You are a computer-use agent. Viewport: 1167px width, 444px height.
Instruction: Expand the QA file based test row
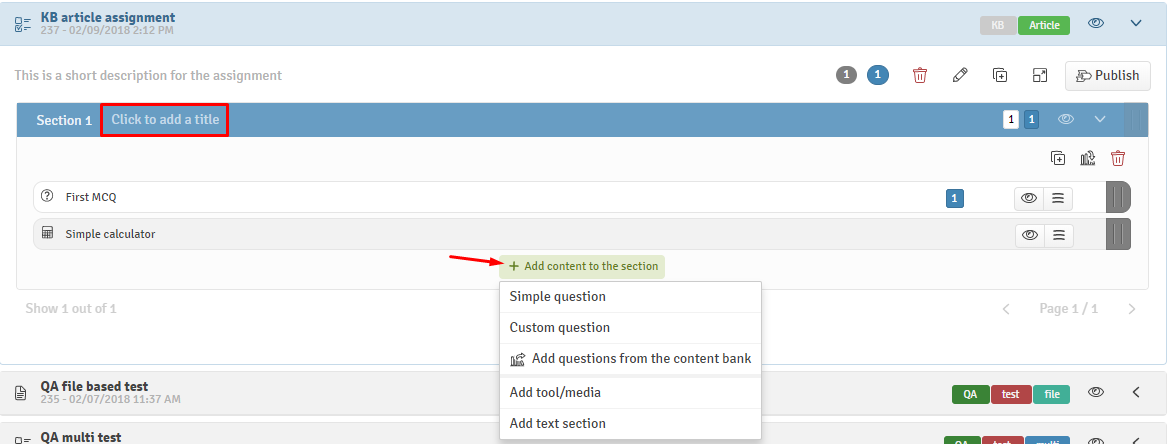[x=1136, y=392]
